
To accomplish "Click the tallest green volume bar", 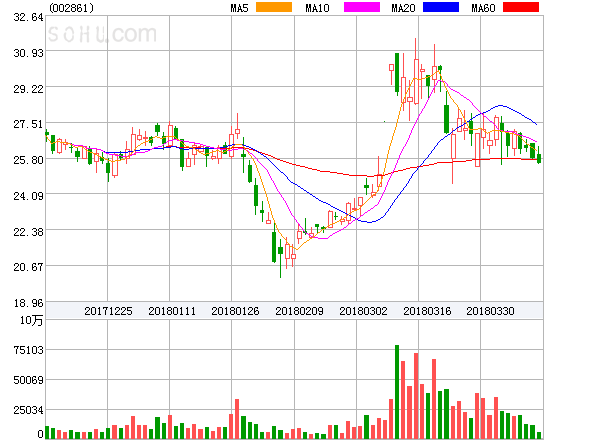I will click(397, 392).
